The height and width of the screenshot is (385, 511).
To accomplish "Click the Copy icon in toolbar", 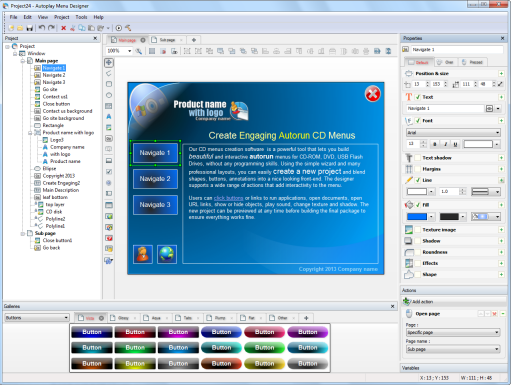I will pyautogui.click(x=82, y=28).
